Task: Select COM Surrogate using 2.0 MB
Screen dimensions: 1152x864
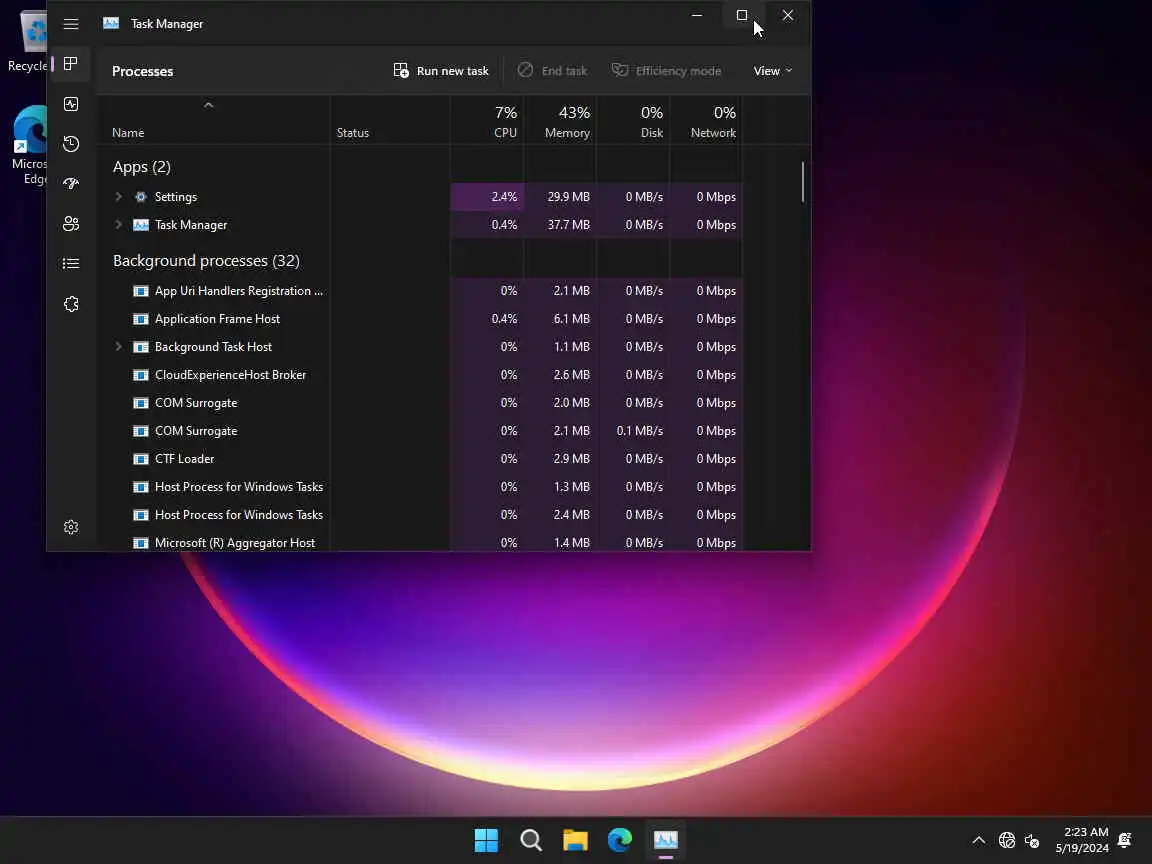Action: [419, 403]
